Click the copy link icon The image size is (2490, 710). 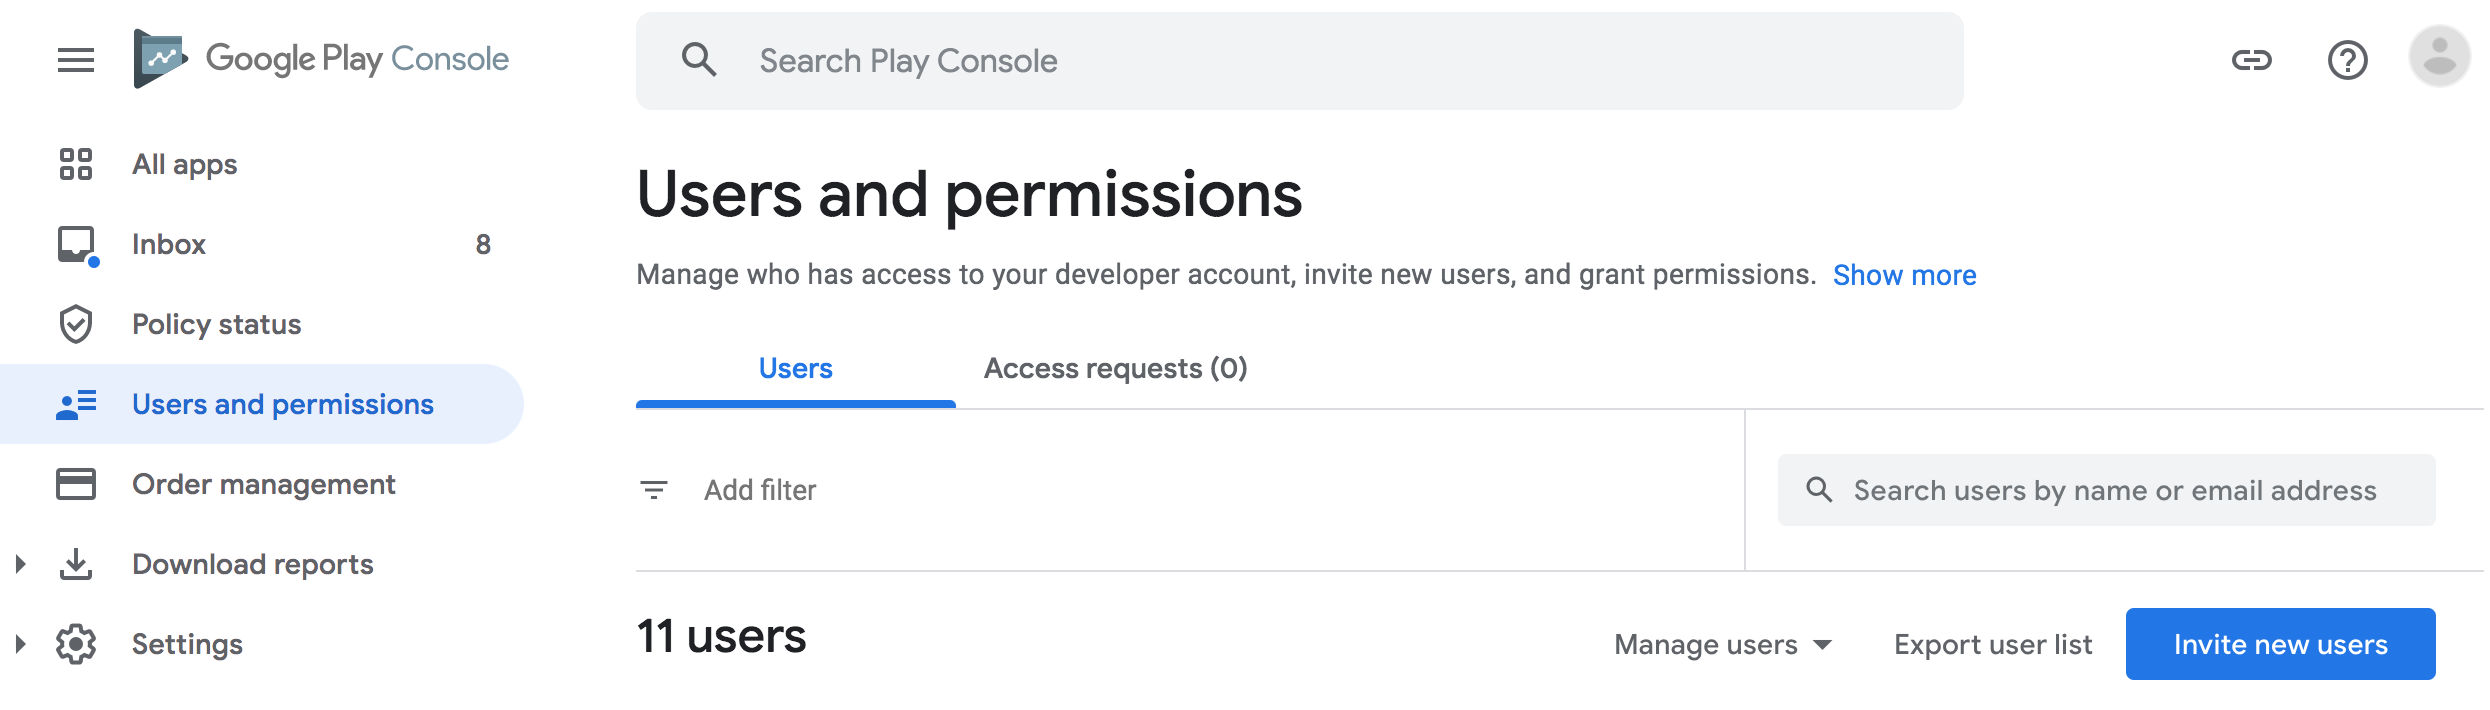pos(2252,60)
